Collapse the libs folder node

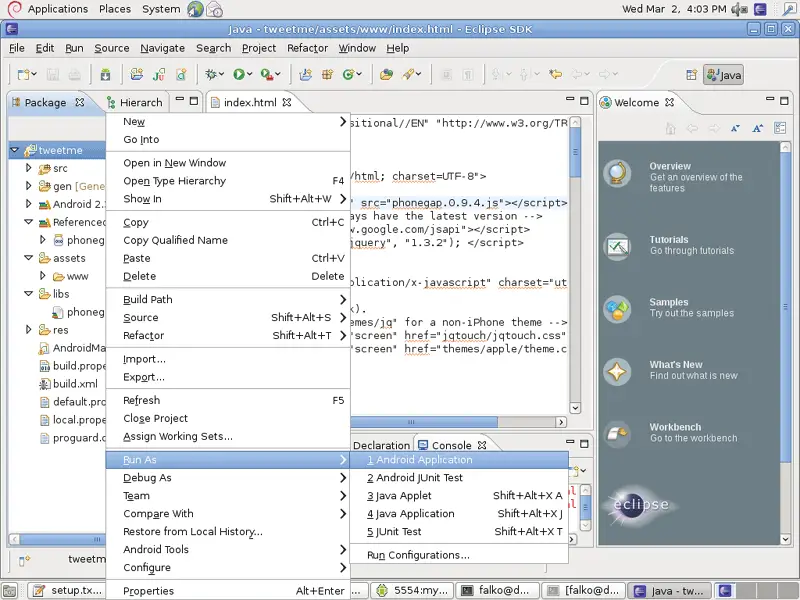pos(29,293)
